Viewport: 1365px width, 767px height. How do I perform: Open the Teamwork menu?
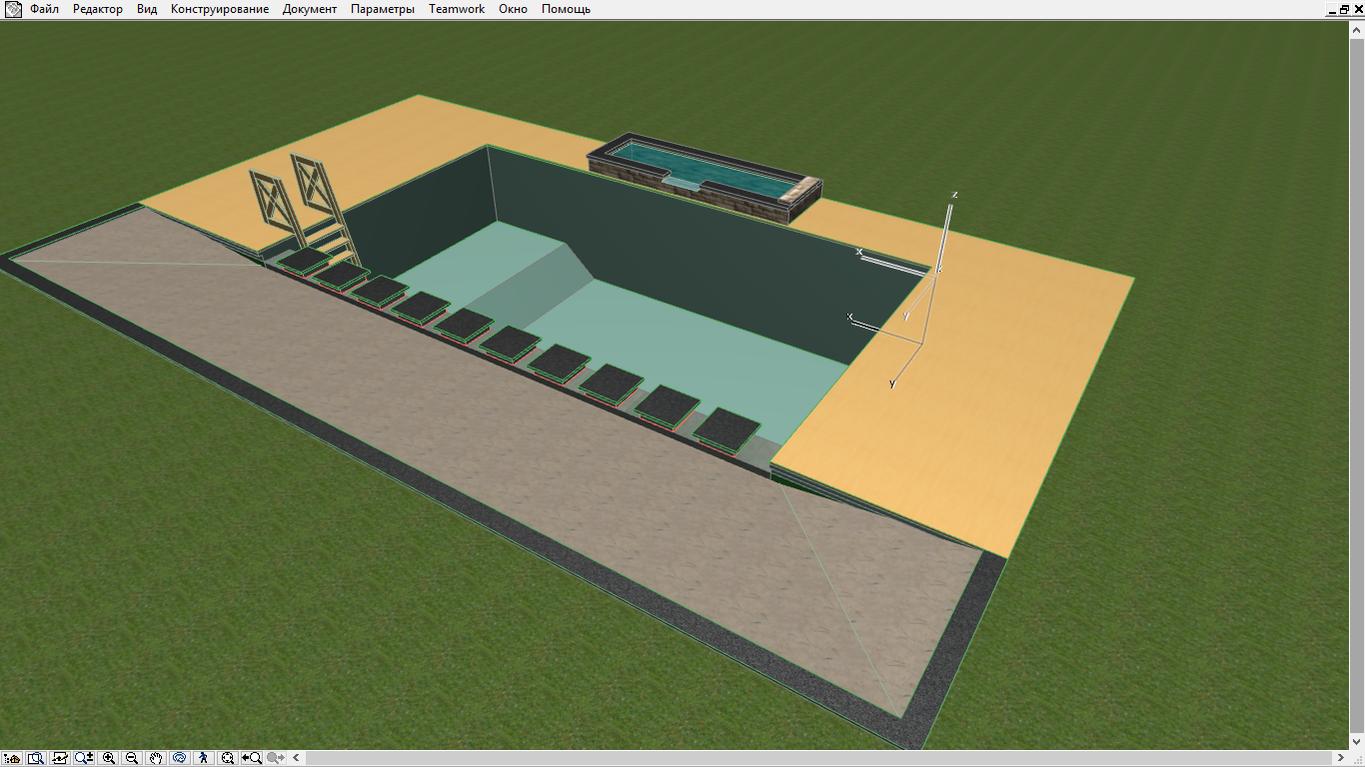click(x=457, y=9)
